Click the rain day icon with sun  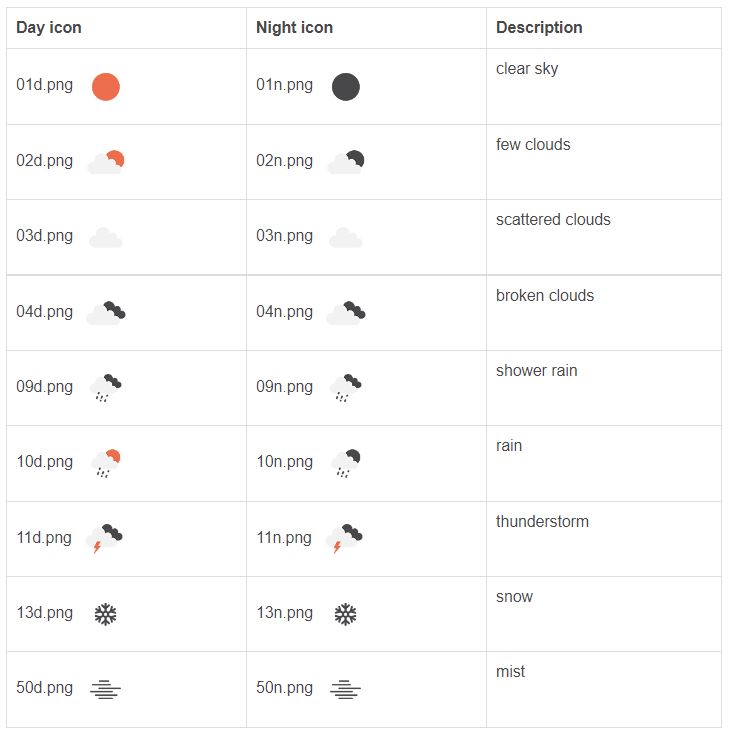[106, 463]
